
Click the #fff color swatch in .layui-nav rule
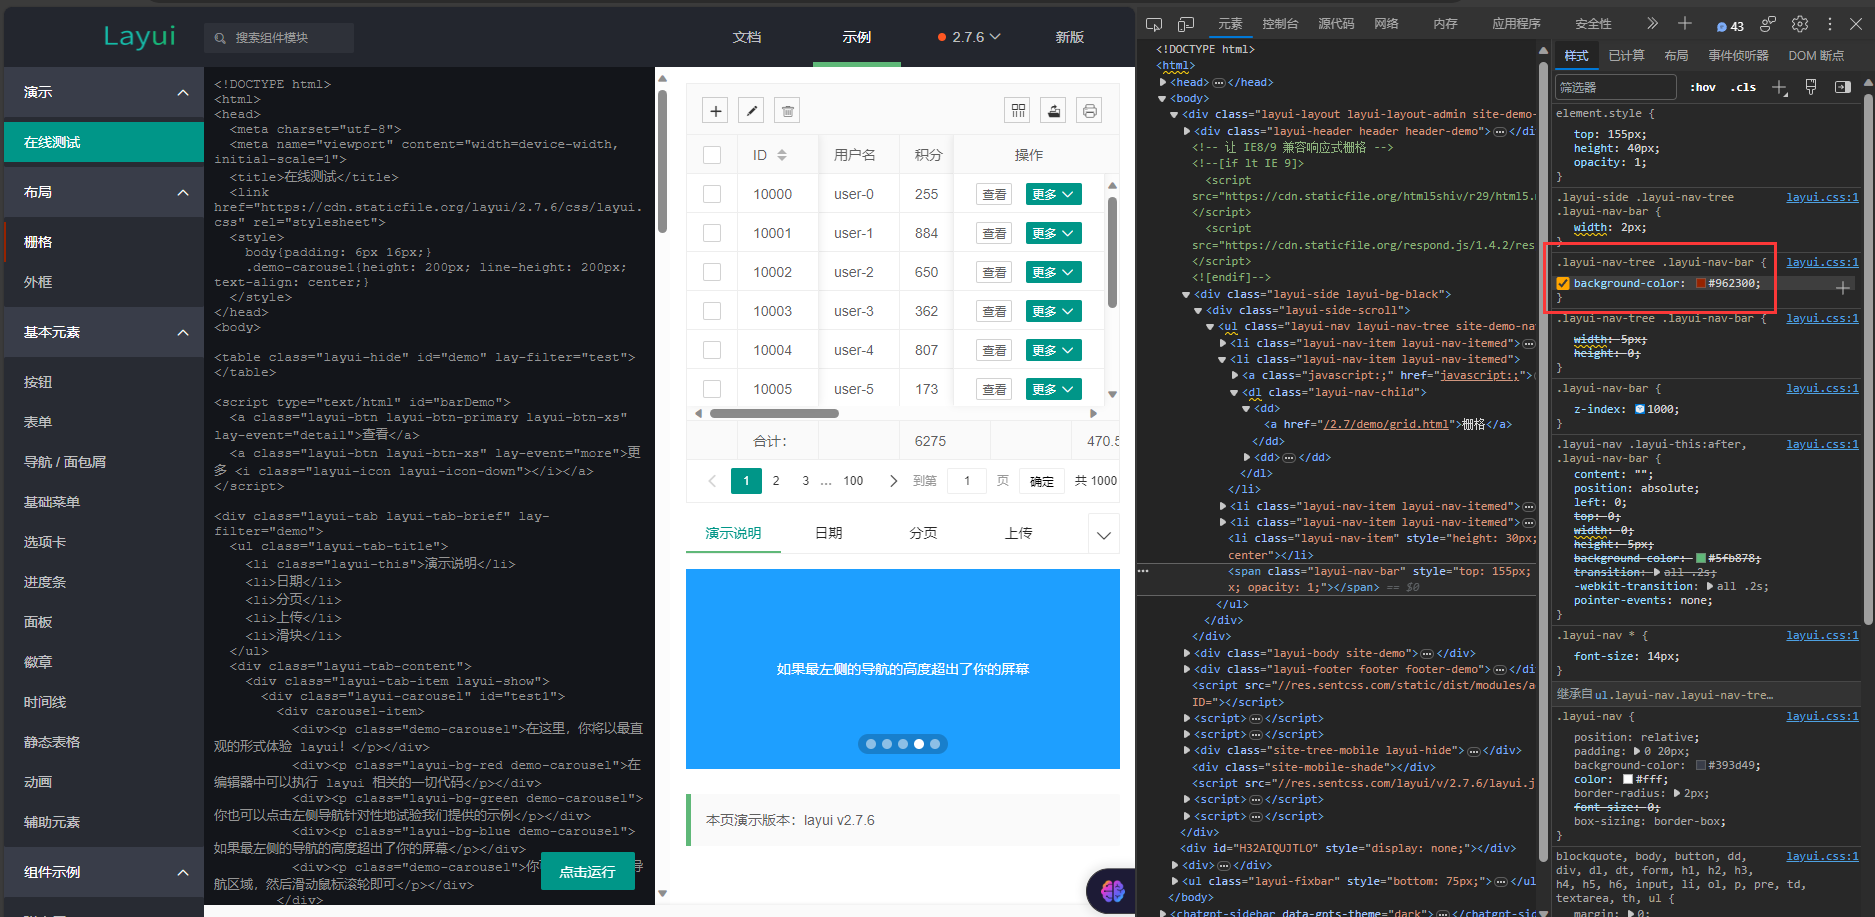[x=1628, y=780]
